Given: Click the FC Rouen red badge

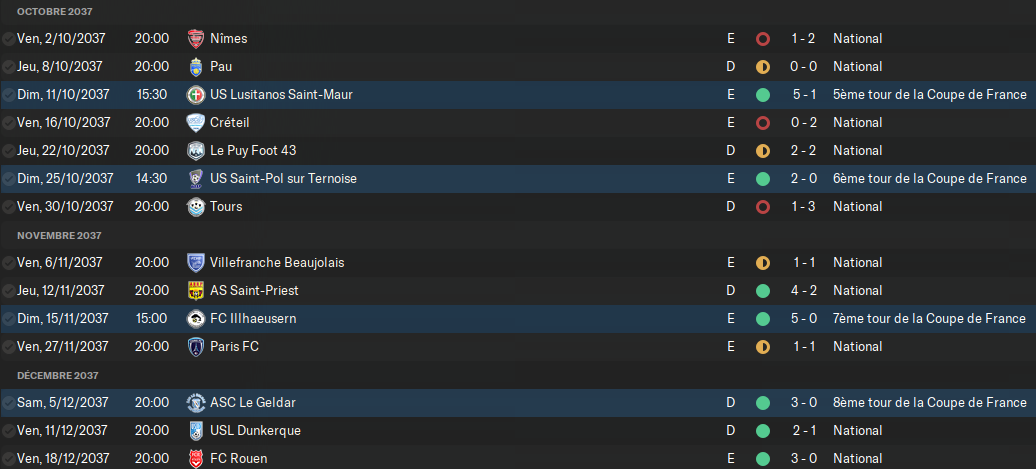Looking at the screenshot, I should [x=196, y=458].
